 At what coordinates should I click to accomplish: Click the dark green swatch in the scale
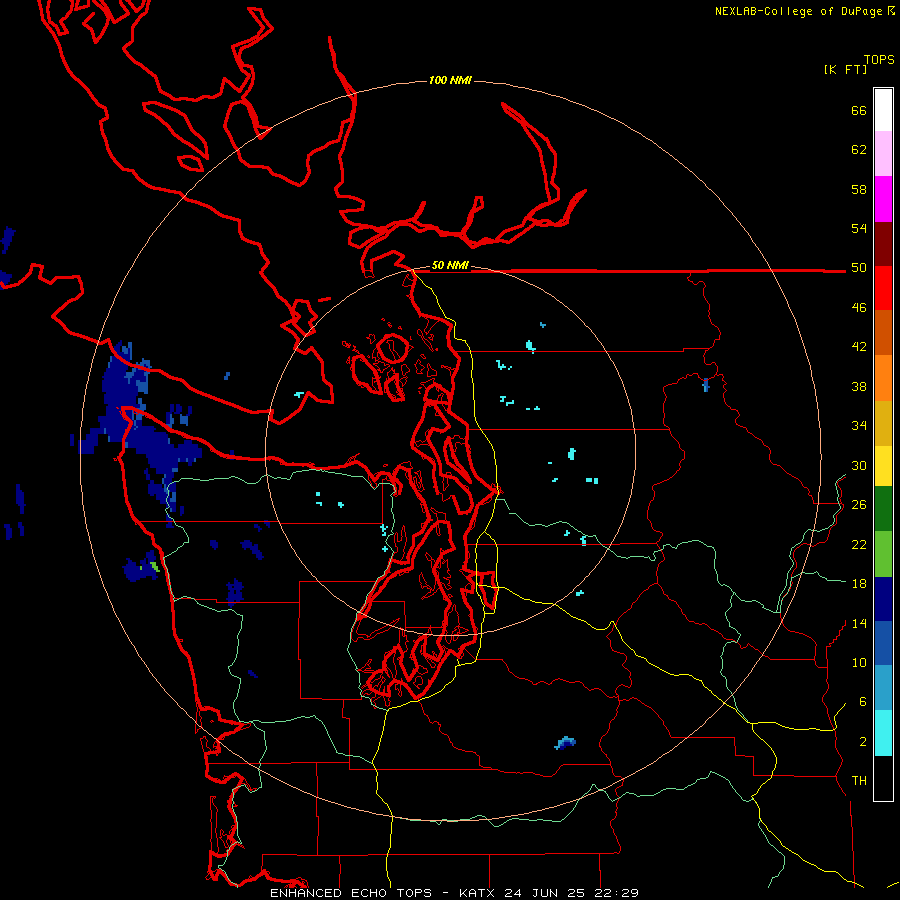click(883, 509)
